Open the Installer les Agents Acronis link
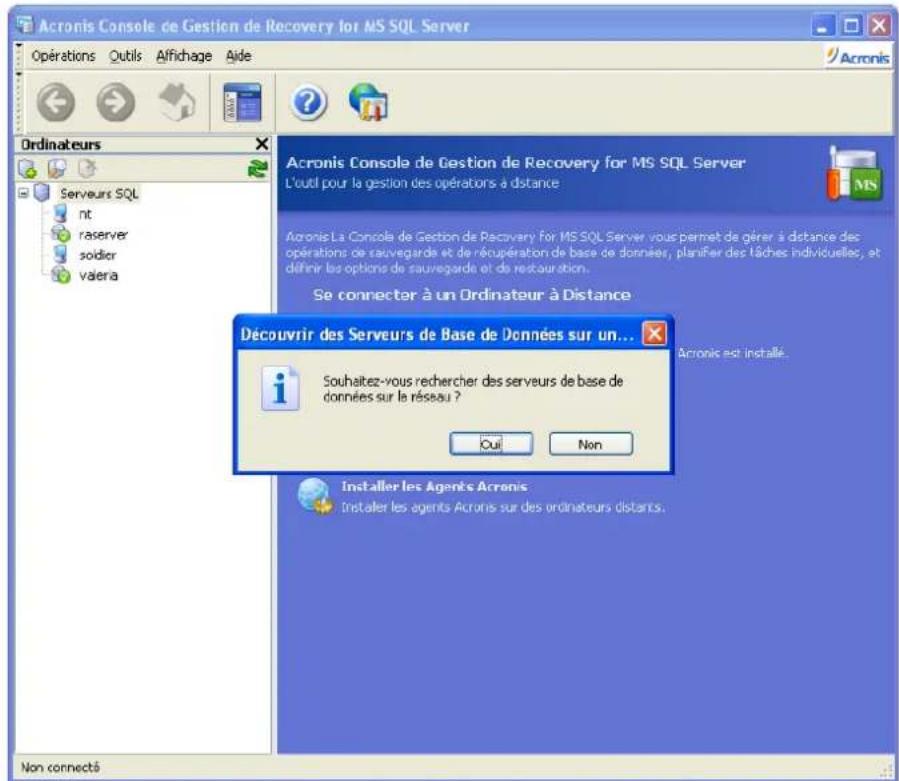899x781 pixels. pos(434,486)
